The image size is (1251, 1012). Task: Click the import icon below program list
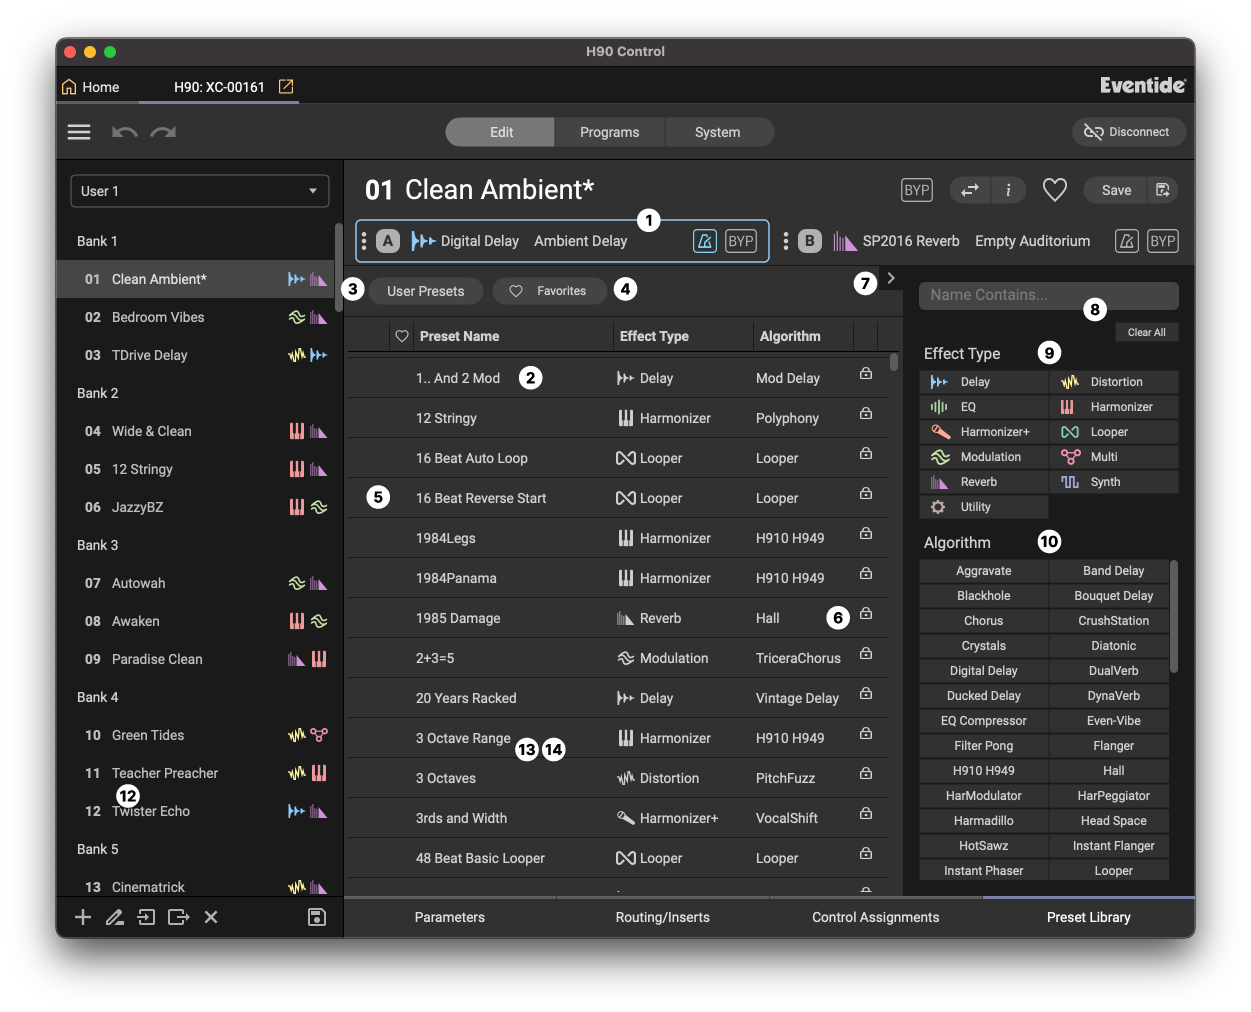pos(146,917)
